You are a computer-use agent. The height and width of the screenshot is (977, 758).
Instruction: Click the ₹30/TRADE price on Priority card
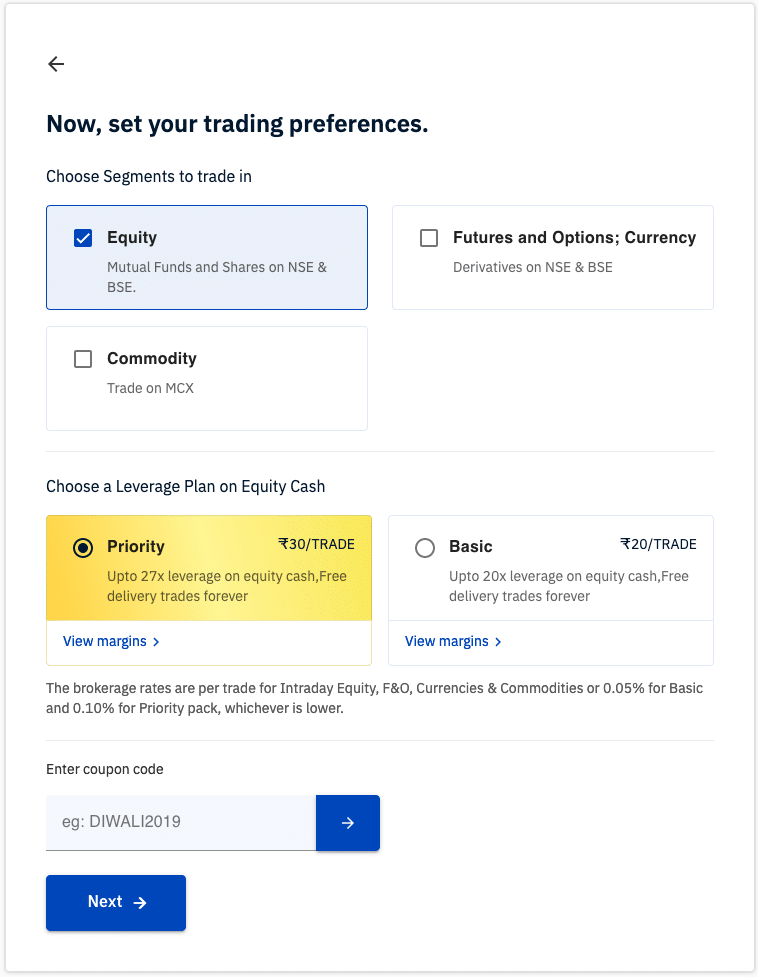pyautogui.click(x=316, y=544)
